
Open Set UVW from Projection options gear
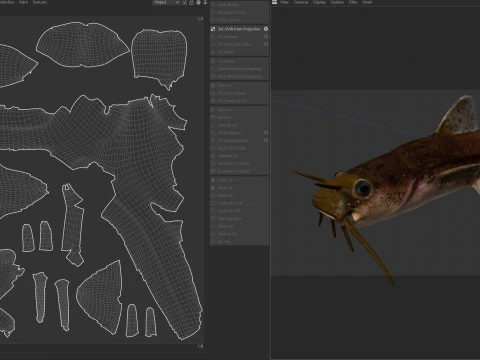click(266, 29)
